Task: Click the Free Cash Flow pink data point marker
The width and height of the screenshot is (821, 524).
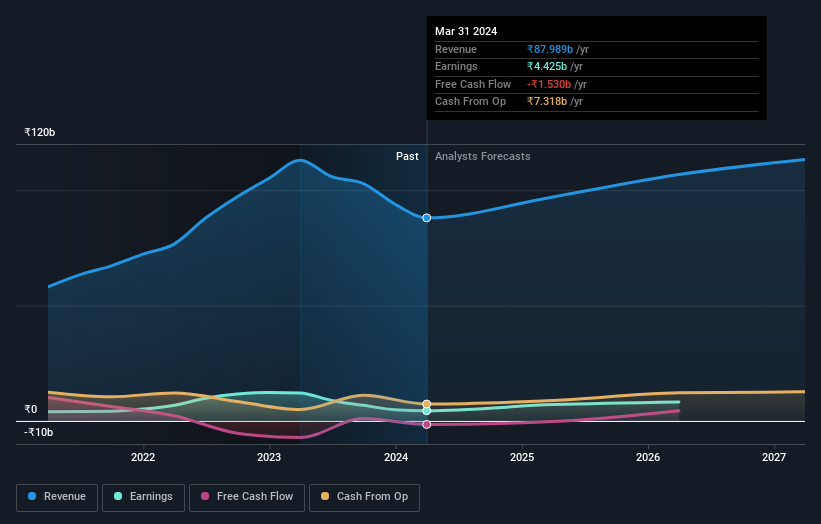Action: (427, 425)
